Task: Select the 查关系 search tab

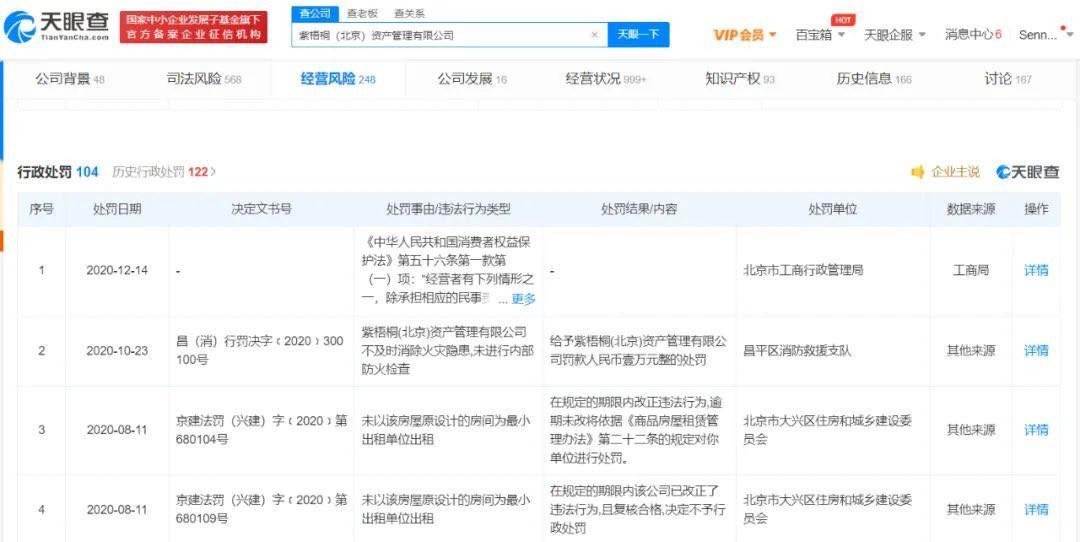Action: (x=409, y=13)
